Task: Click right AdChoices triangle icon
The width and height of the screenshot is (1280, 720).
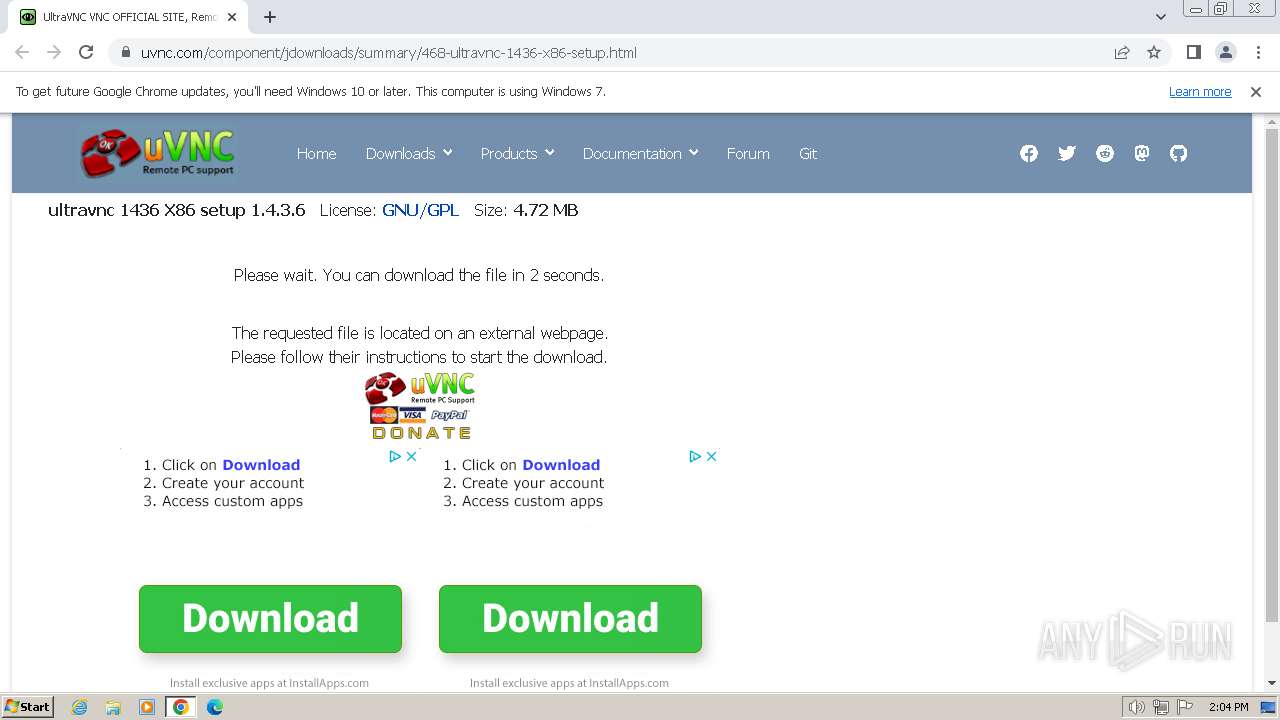Action: coord(695,456)
